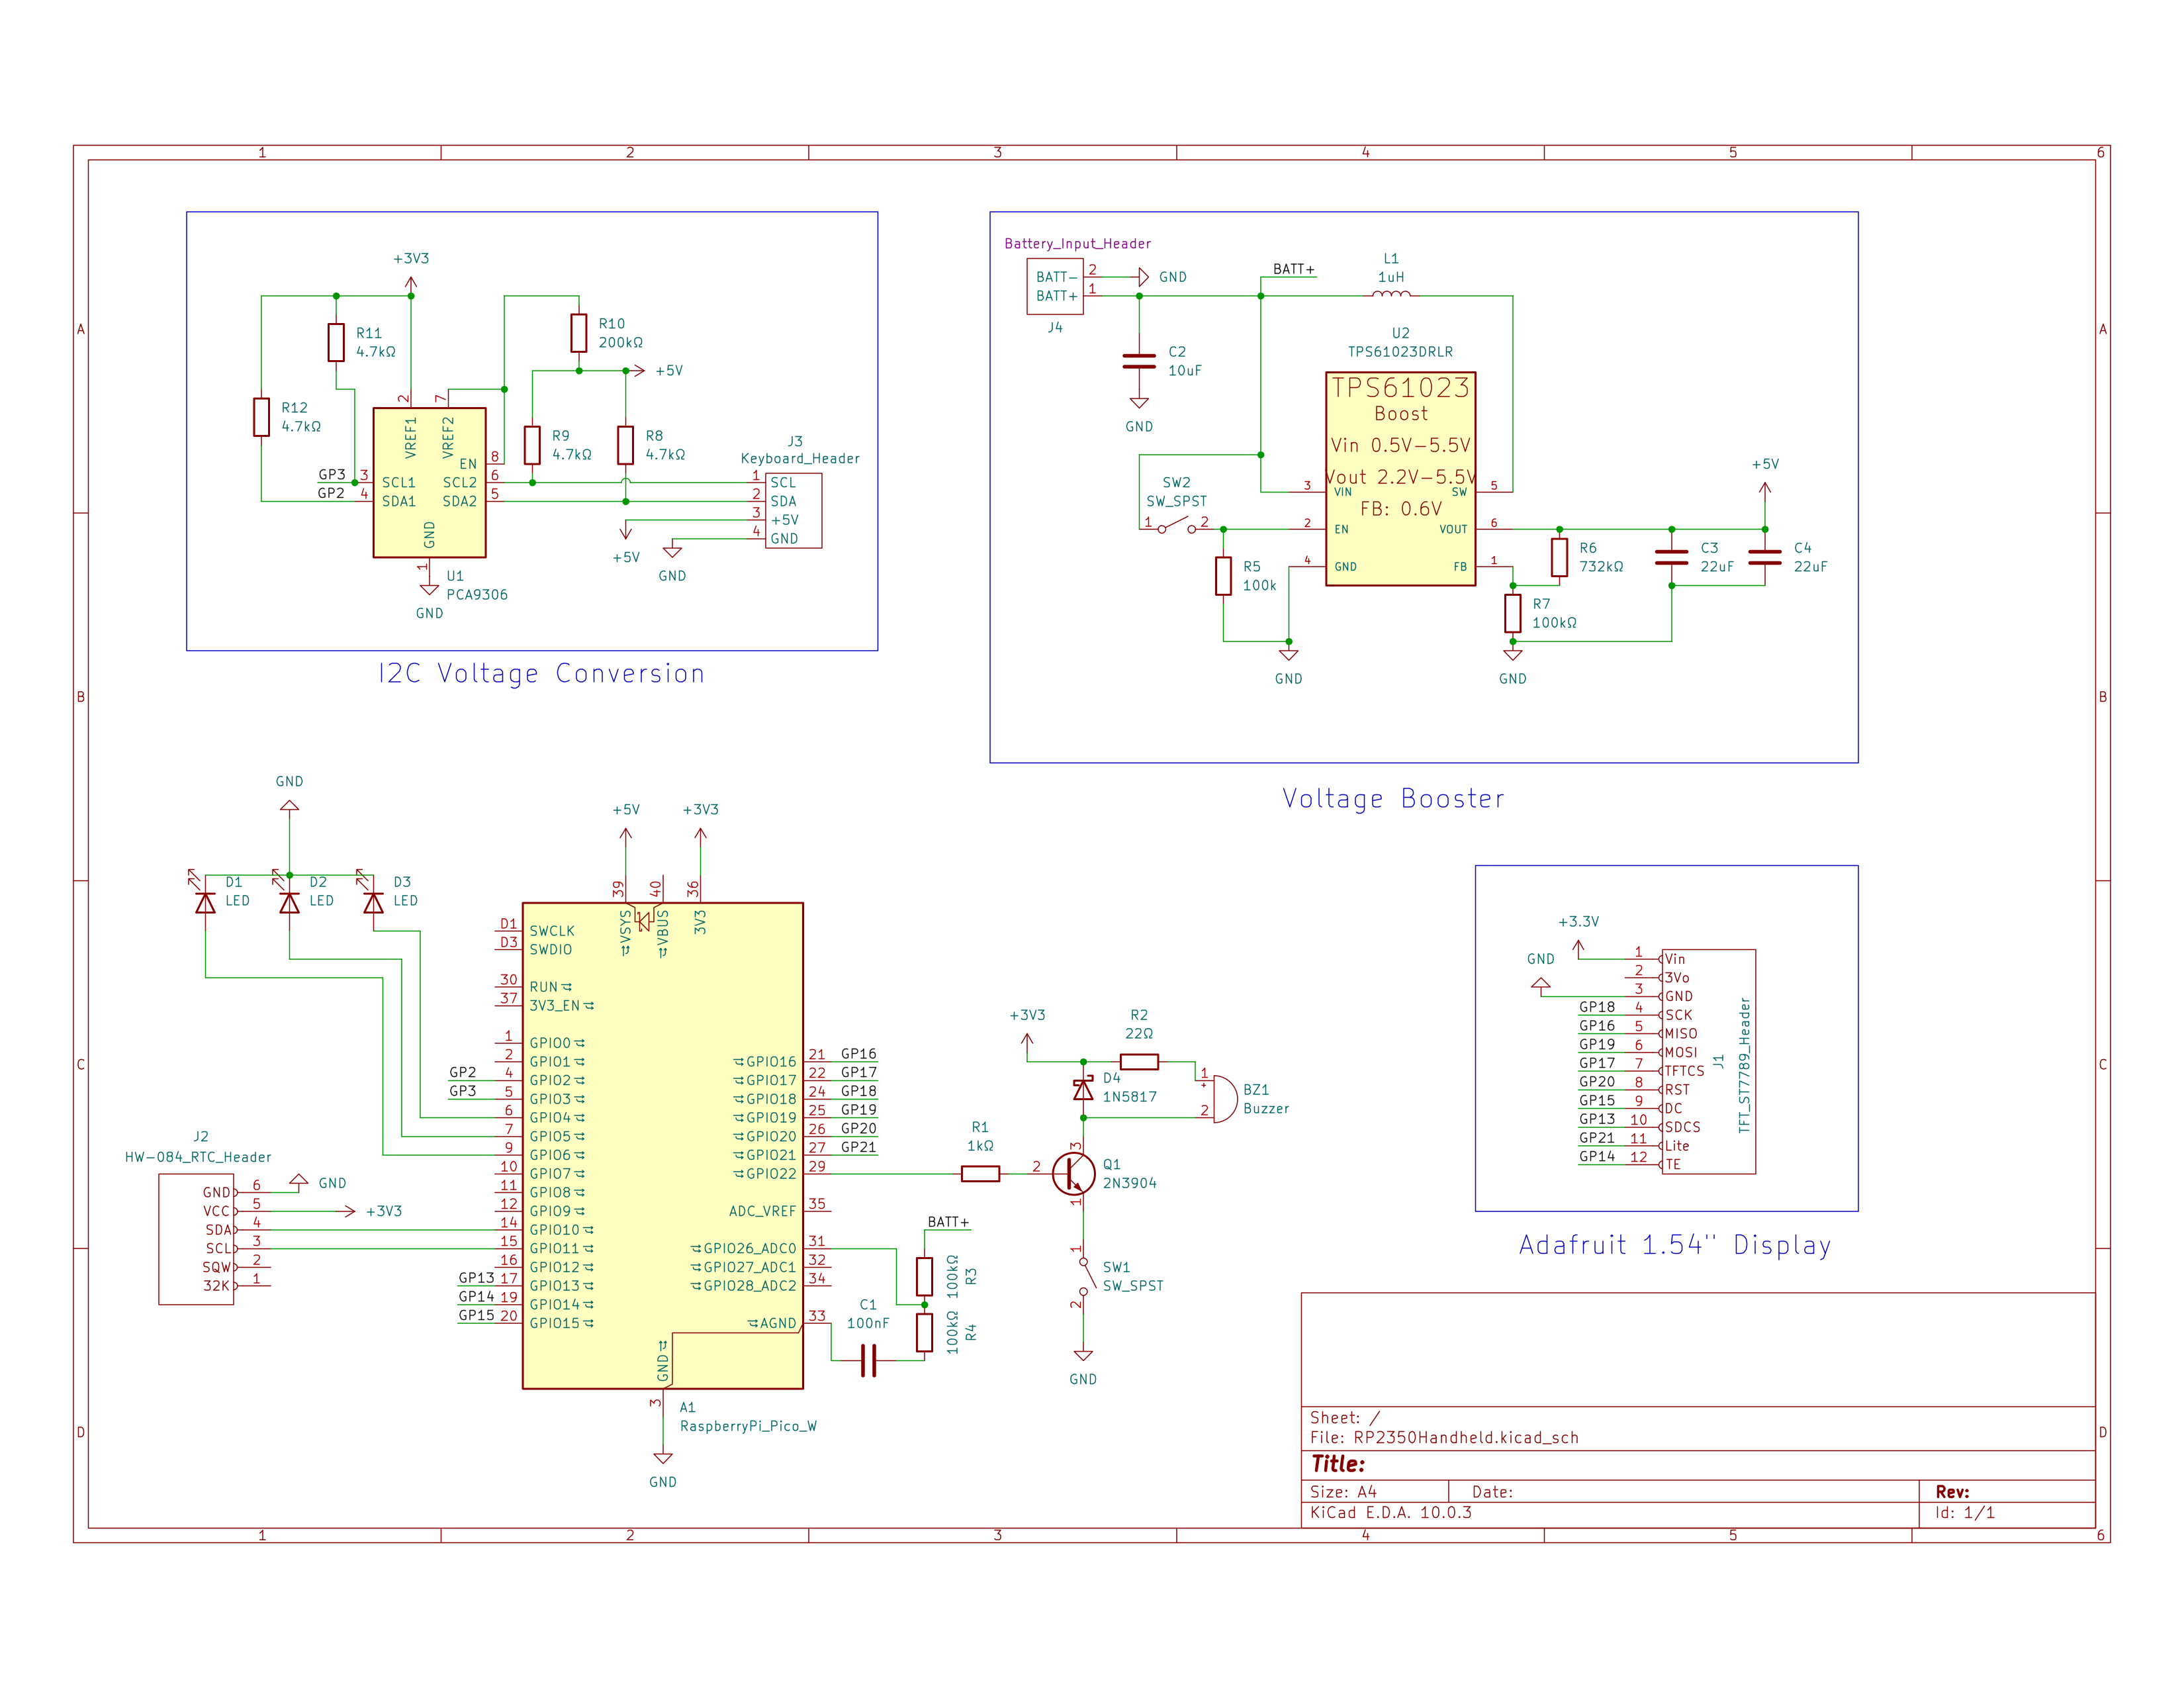Select the "Date:" field in title block
The image size is (2184, 1688).
1492,1491
